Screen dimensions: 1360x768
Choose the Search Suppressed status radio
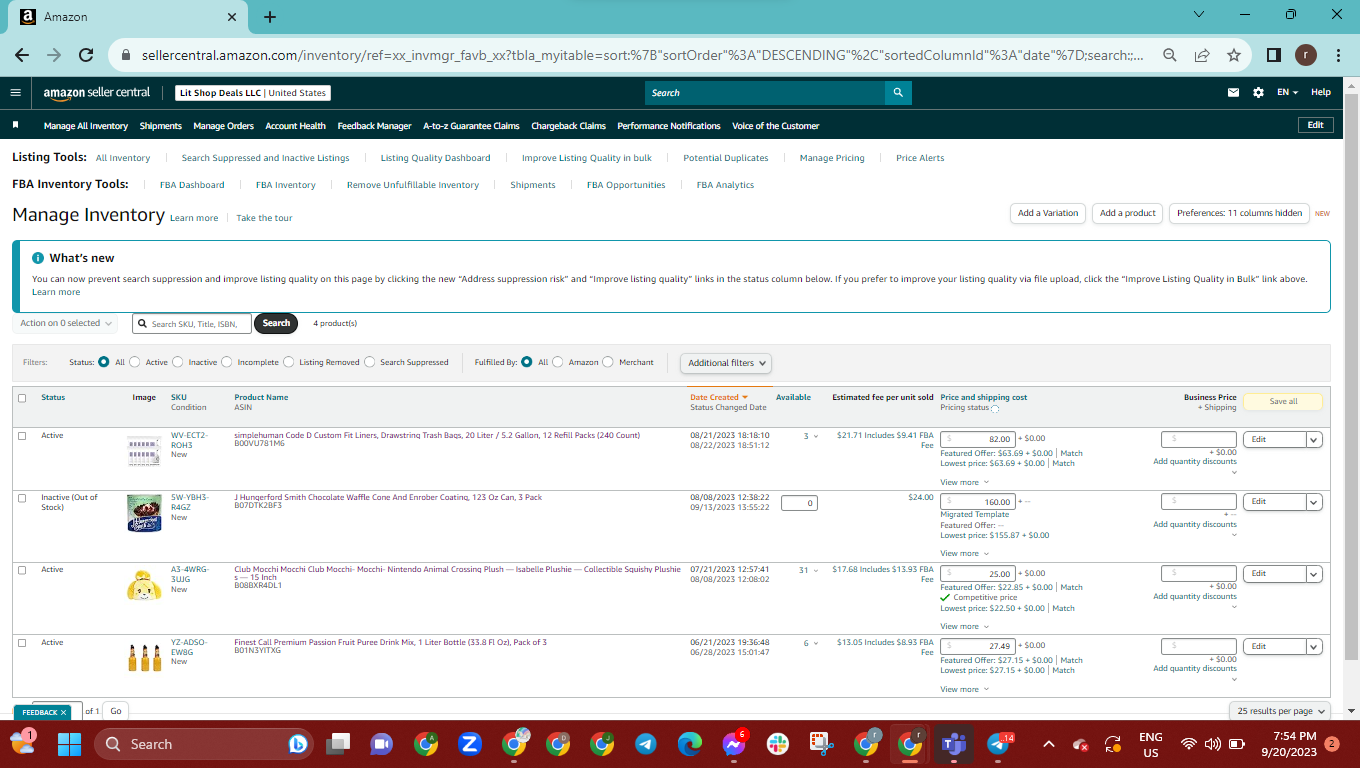point(370,362)
